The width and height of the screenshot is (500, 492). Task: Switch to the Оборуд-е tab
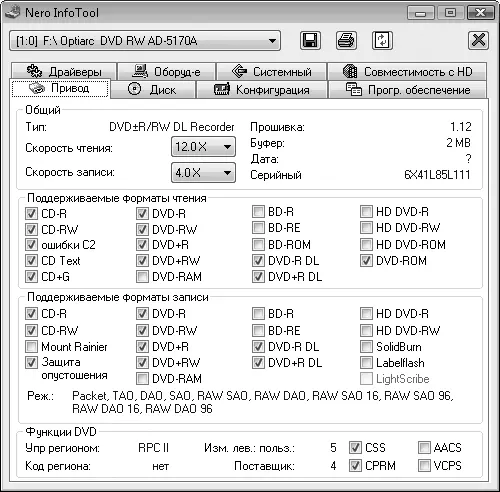166,71
